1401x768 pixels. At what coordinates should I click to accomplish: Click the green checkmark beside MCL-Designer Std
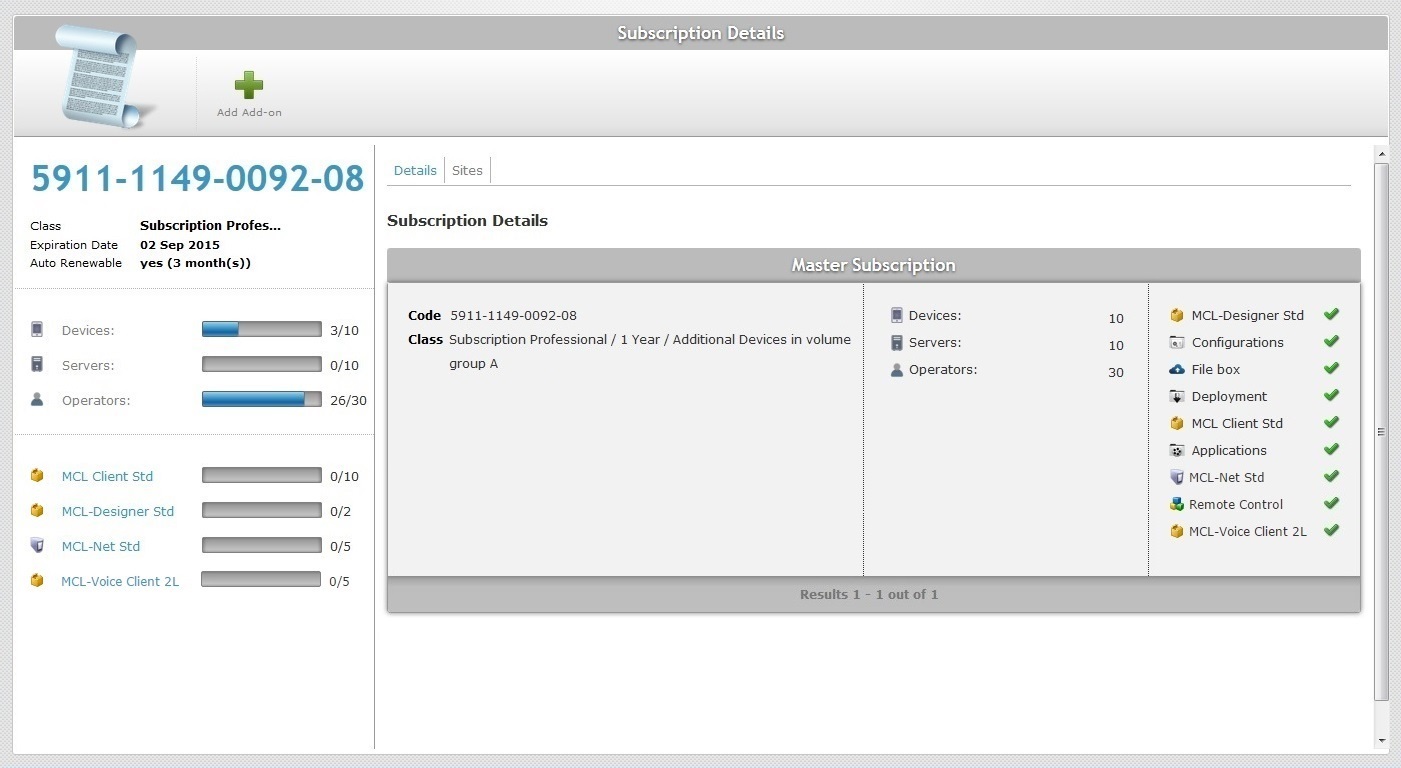[1331, 314]
